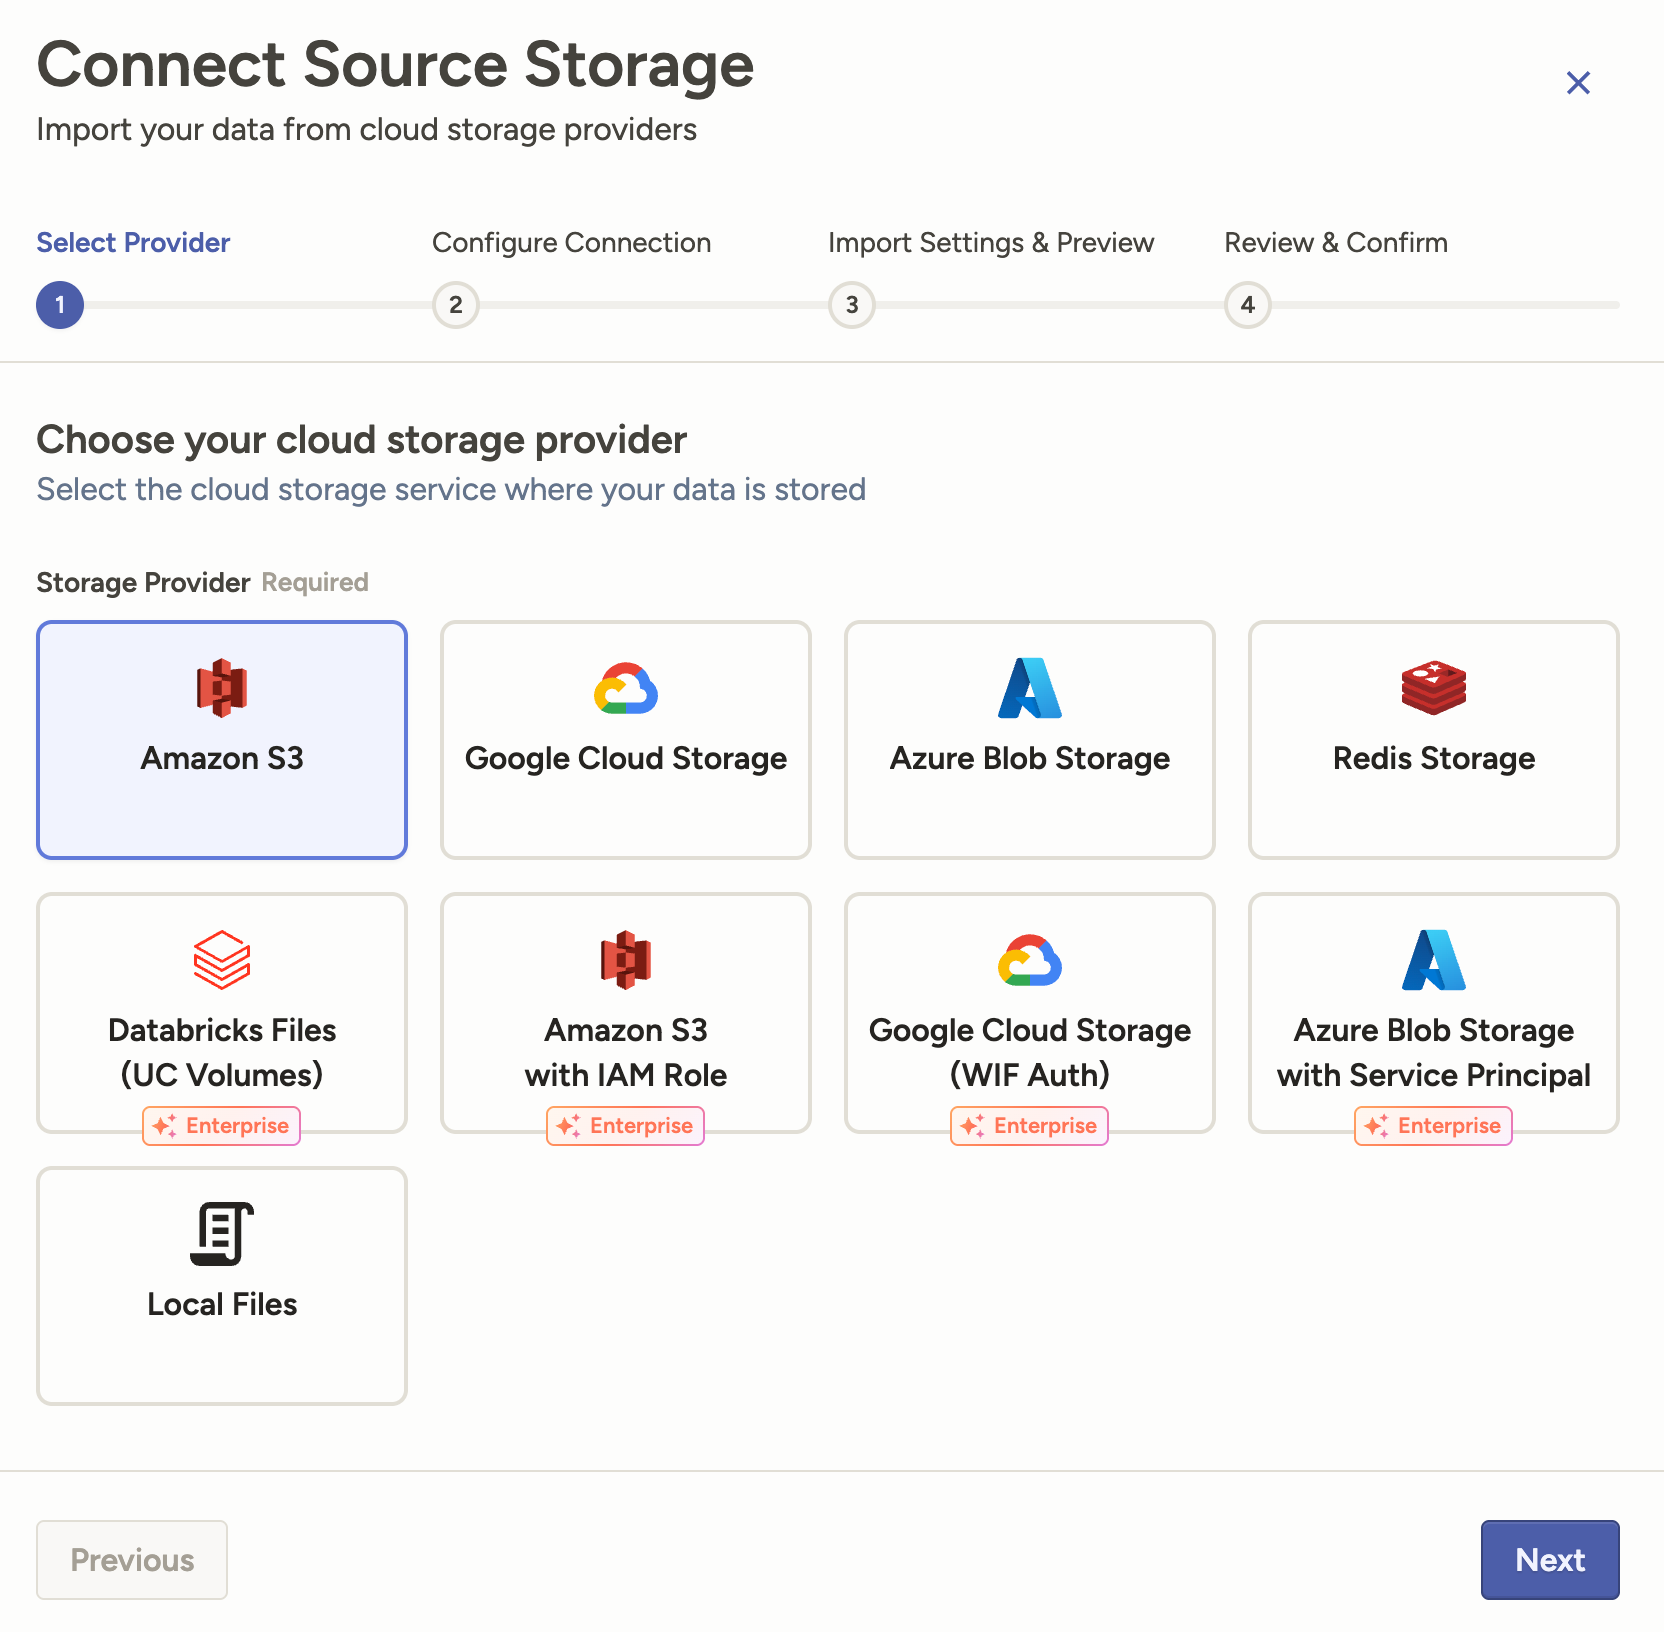Open the Review & Confirm step
The width and height of the screenshot is (1664, 1632).
1336,243
